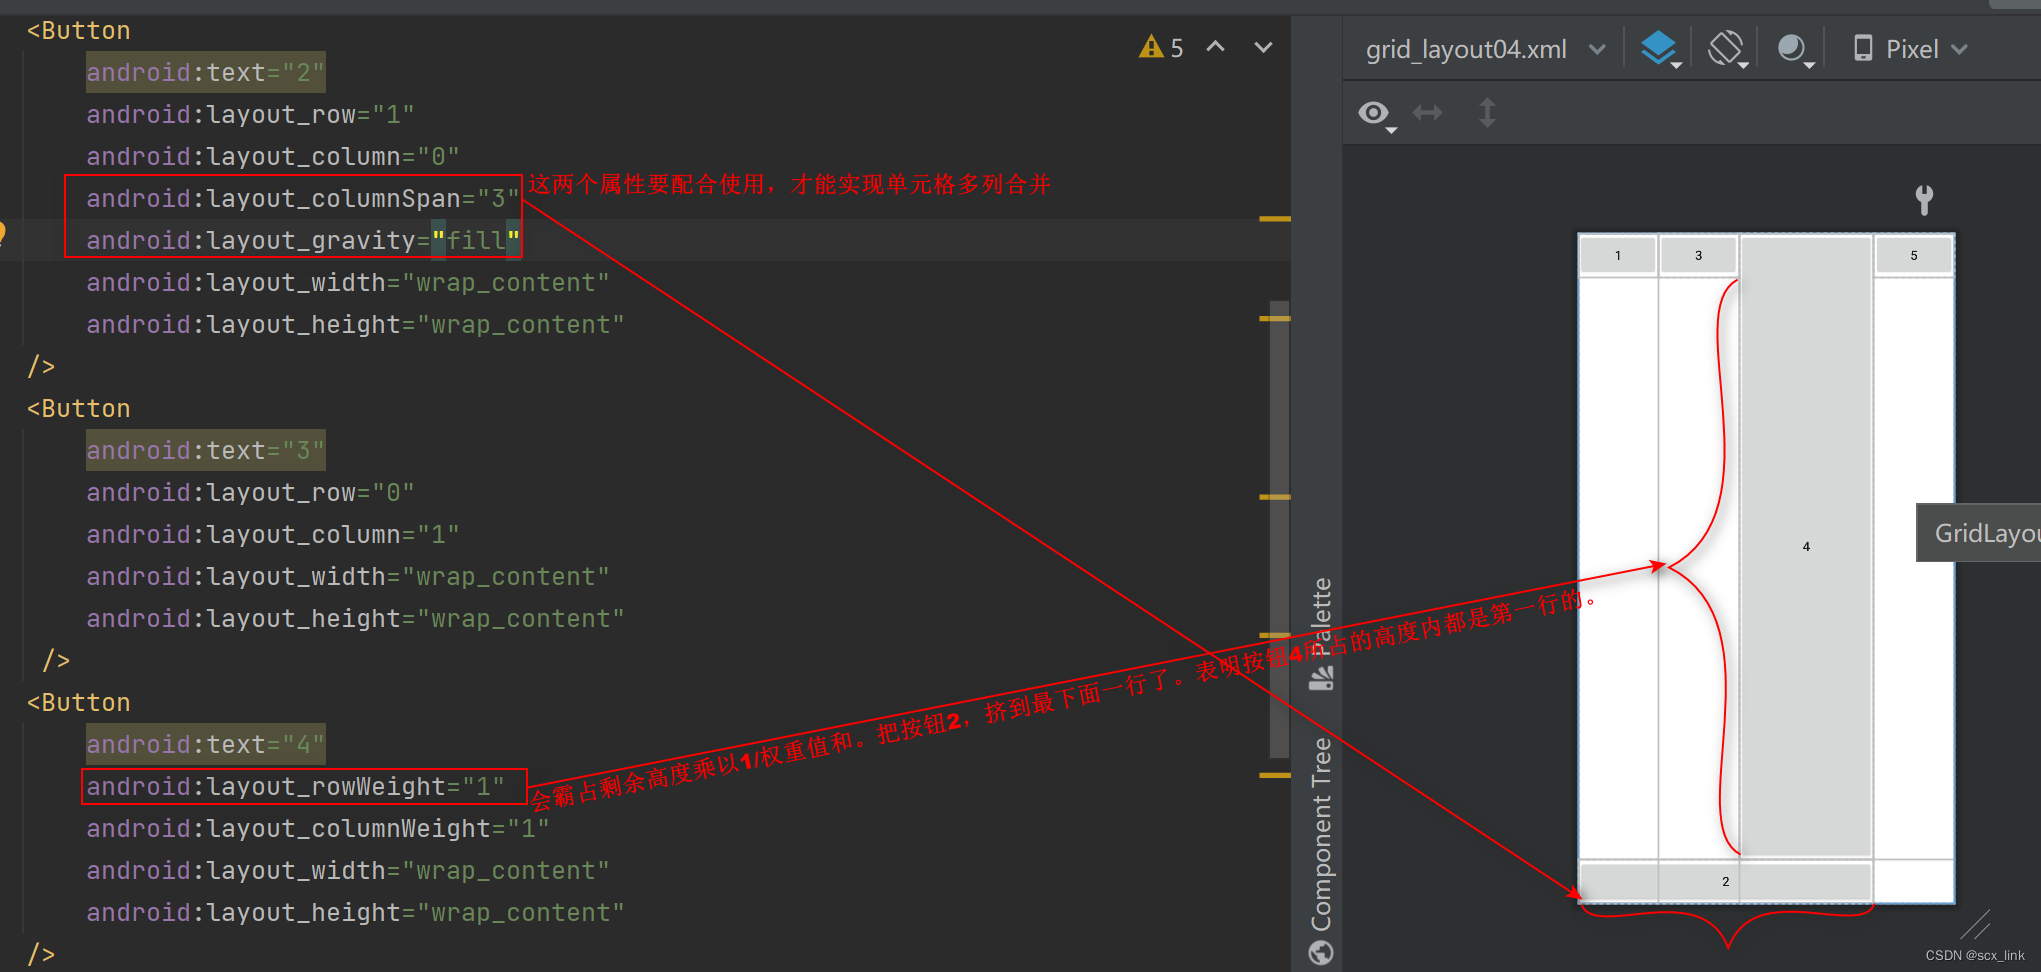Click android:layout_gravity="fill" code line
Screen dimensions: 2041x972
pos(303,241)
